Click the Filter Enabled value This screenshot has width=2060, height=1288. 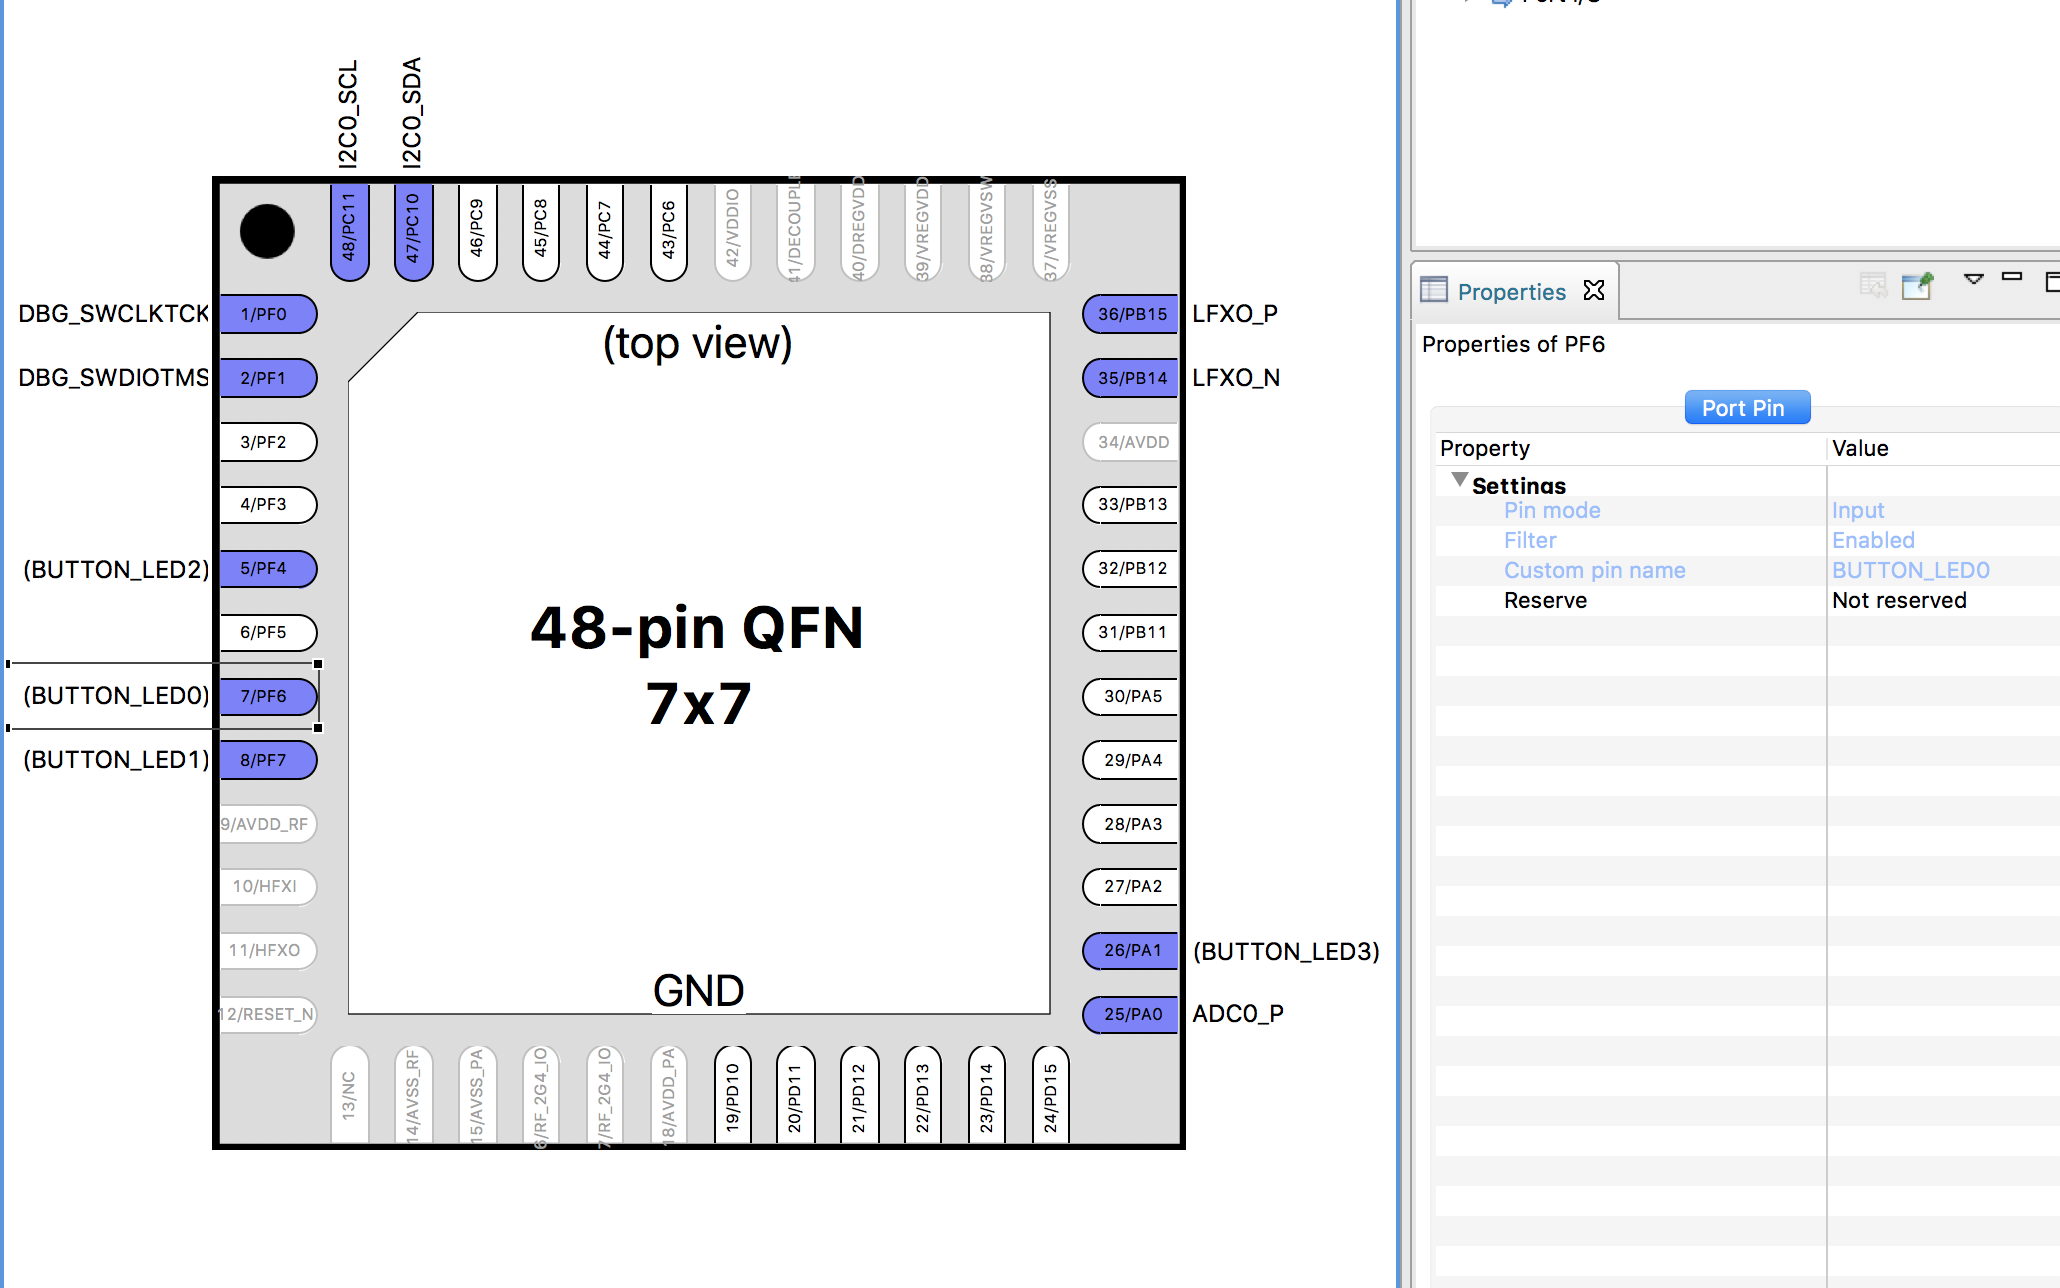click(1873, 541)
